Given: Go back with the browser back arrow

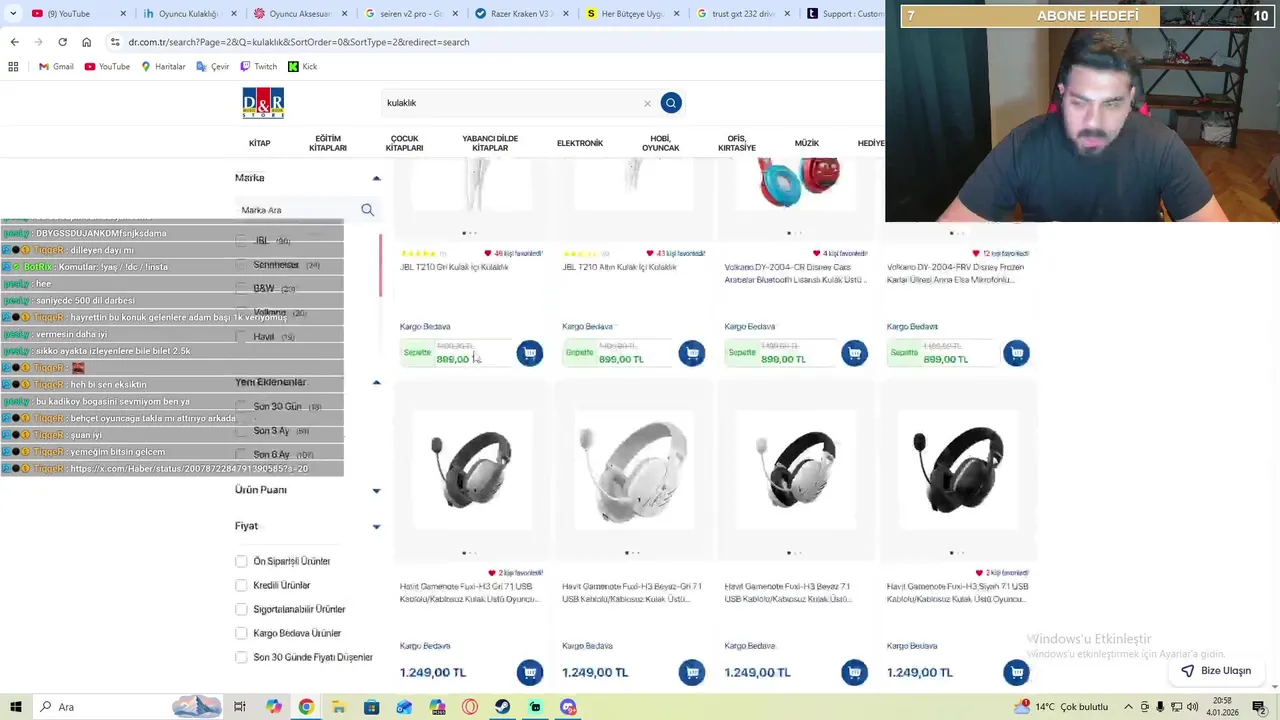Looking at the screenshot, I should pos(14,42).
